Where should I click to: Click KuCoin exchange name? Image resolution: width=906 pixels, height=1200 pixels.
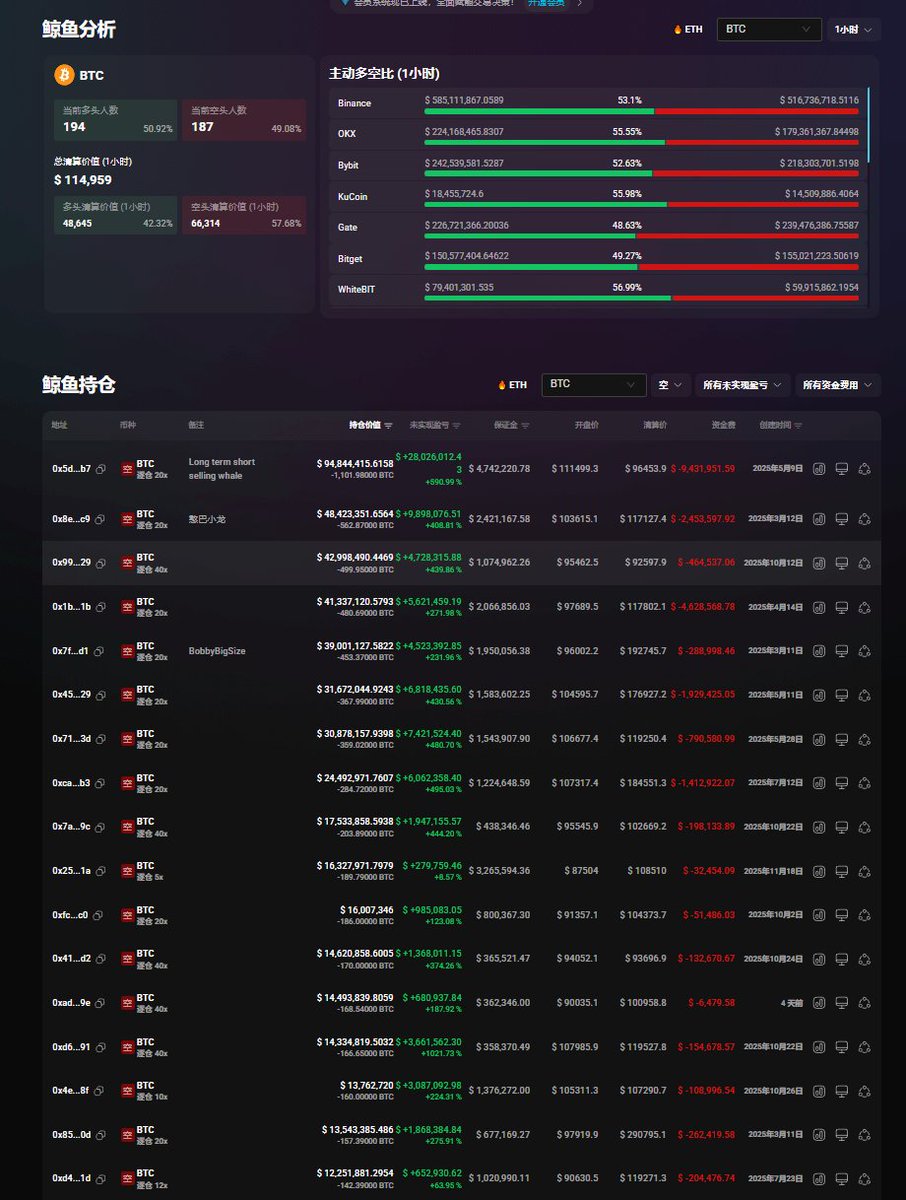pyautogui.click(x=352, y=197)
